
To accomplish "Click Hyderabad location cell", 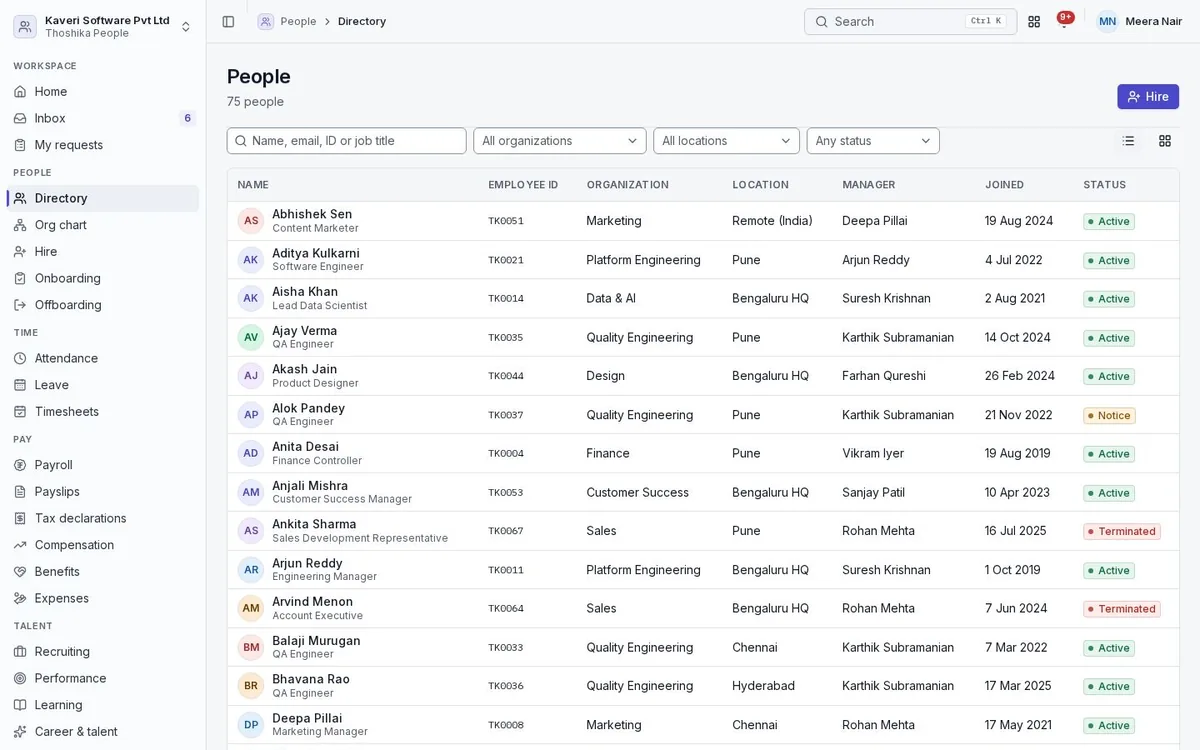I will pos(763,686).
